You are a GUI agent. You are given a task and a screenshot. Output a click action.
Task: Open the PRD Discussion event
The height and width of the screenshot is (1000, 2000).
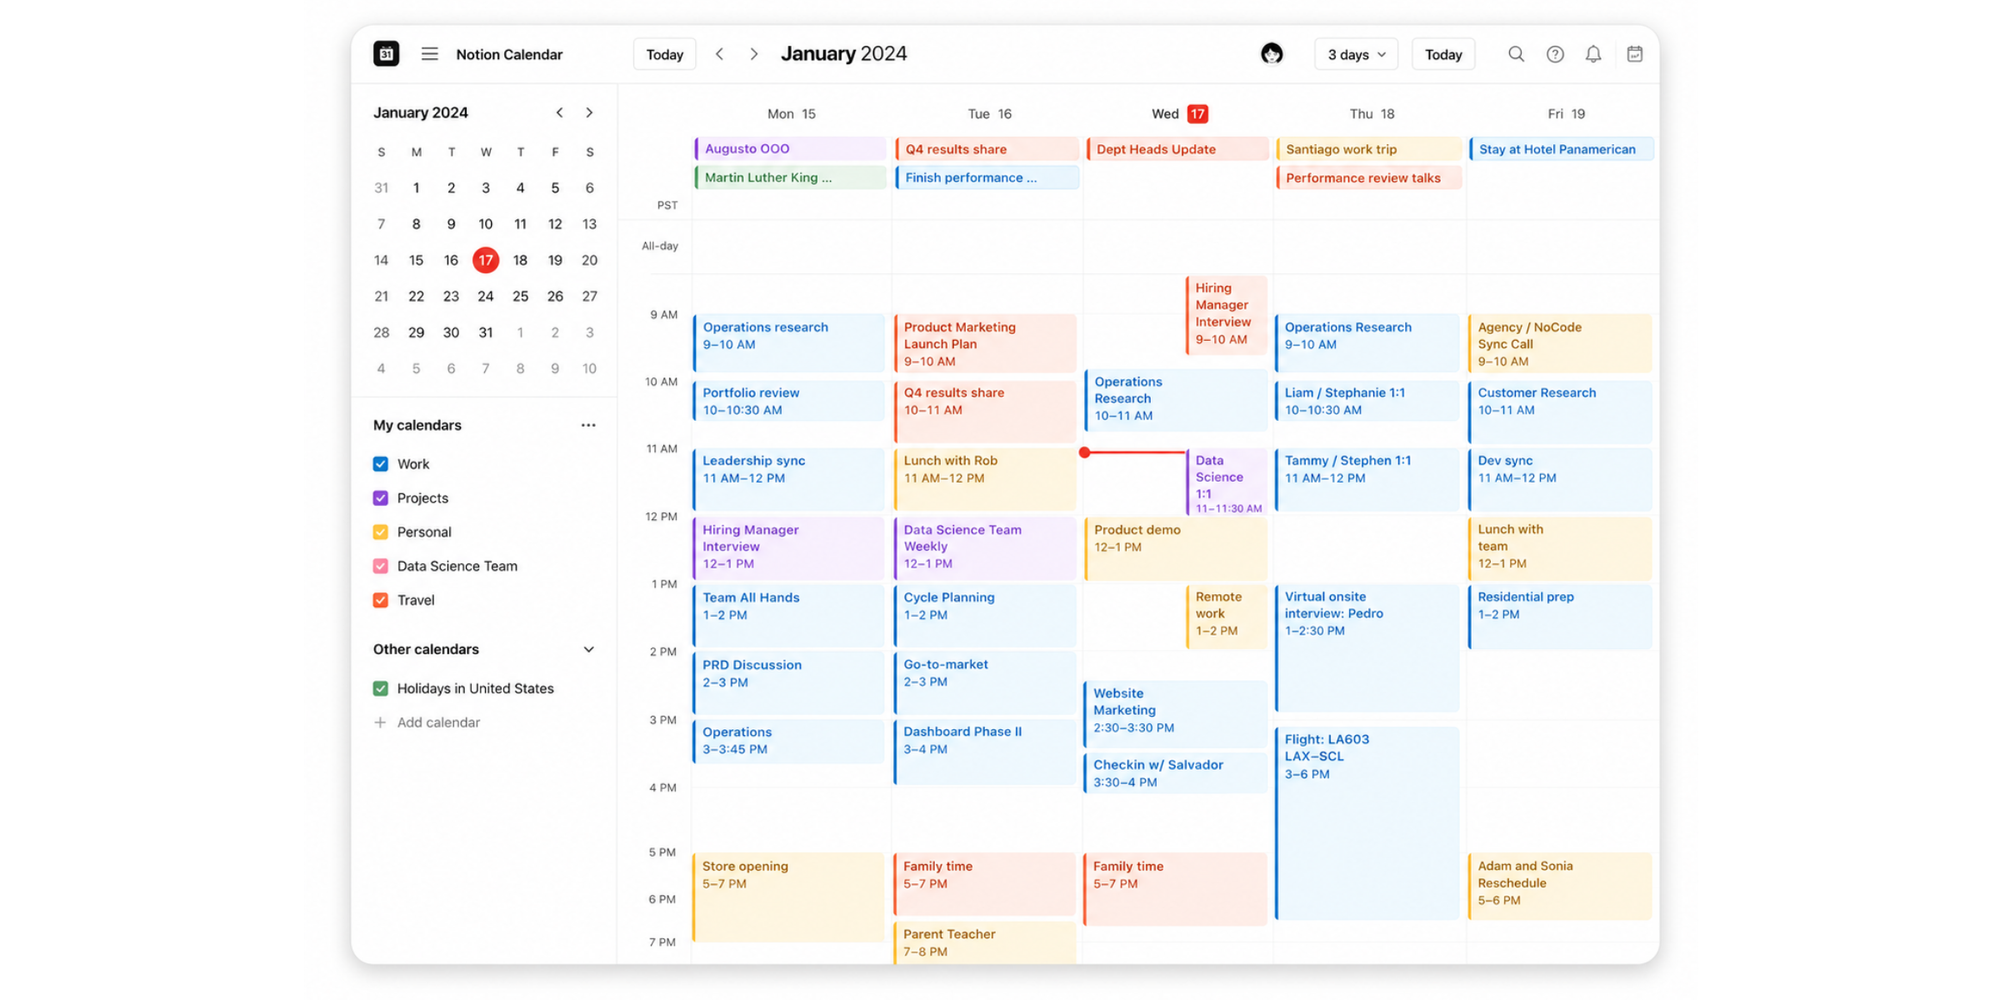click(x=789, y=682)
